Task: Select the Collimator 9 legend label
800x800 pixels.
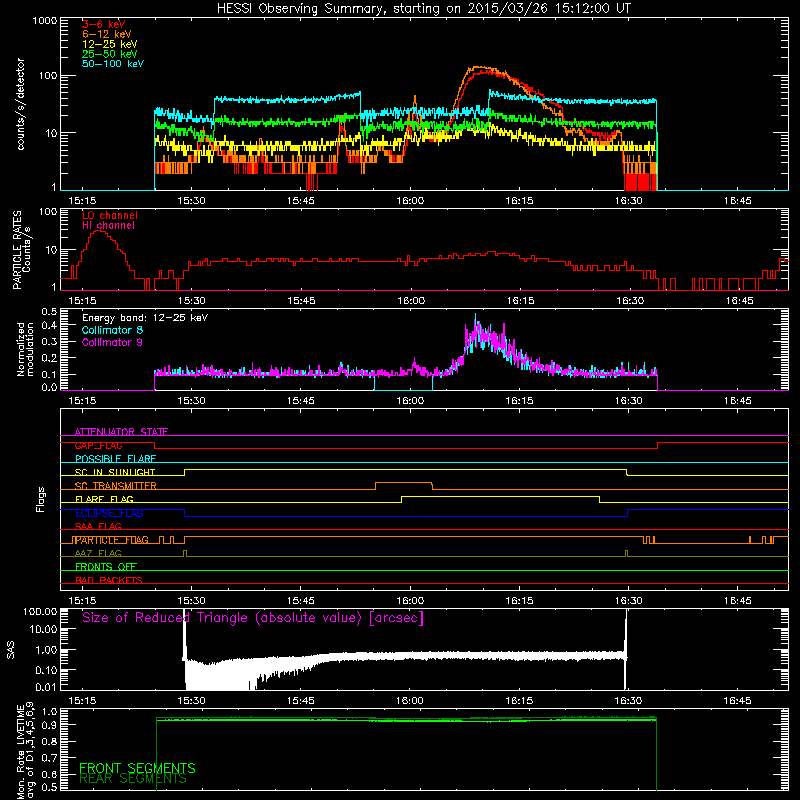Action: tap(112, 342)
